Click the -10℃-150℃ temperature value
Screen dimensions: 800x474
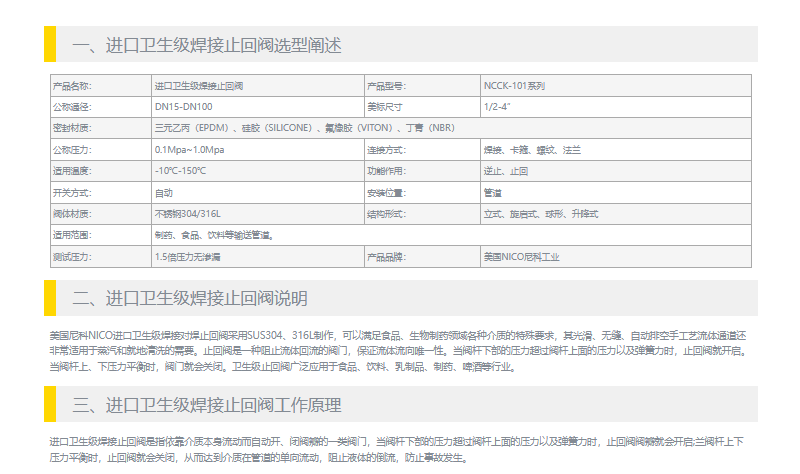180,171
